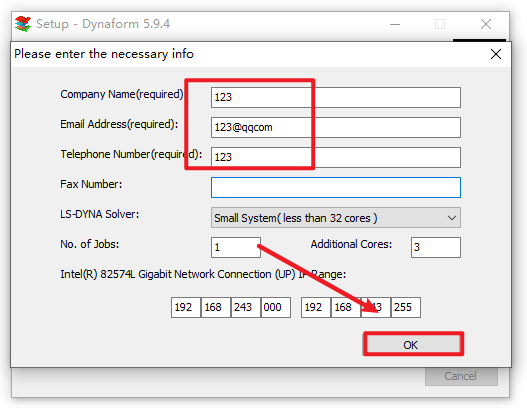The width and height of the screenshot is (527, 408).
Task: Close the necessary info dialog
Action: (x=496, y=54)
